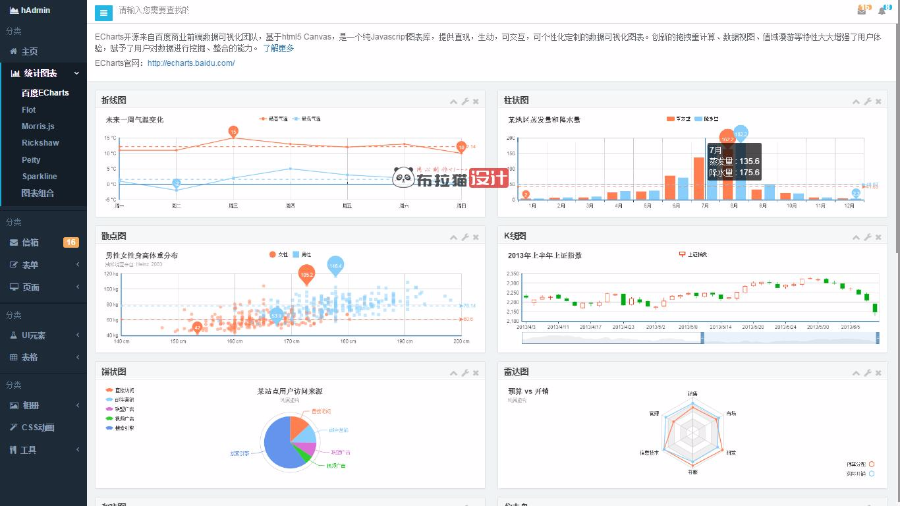Collapse the 饼状图 panel with chevron

(x=453, y=373)
